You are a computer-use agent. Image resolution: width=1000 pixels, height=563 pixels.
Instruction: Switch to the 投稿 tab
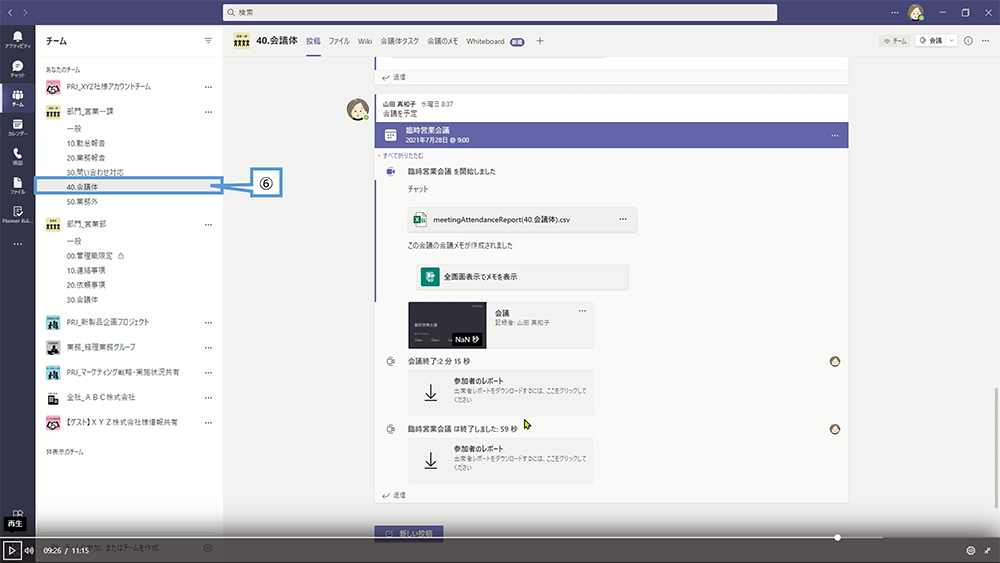313,41
